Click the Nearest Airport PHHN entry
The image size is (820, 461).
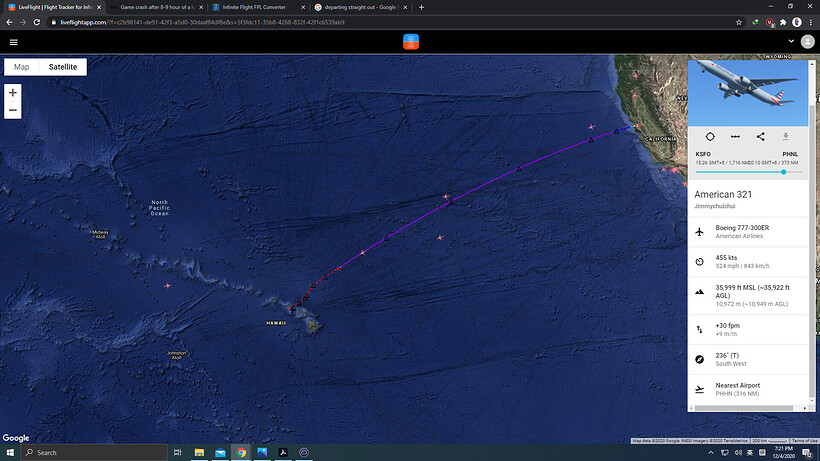748,389
